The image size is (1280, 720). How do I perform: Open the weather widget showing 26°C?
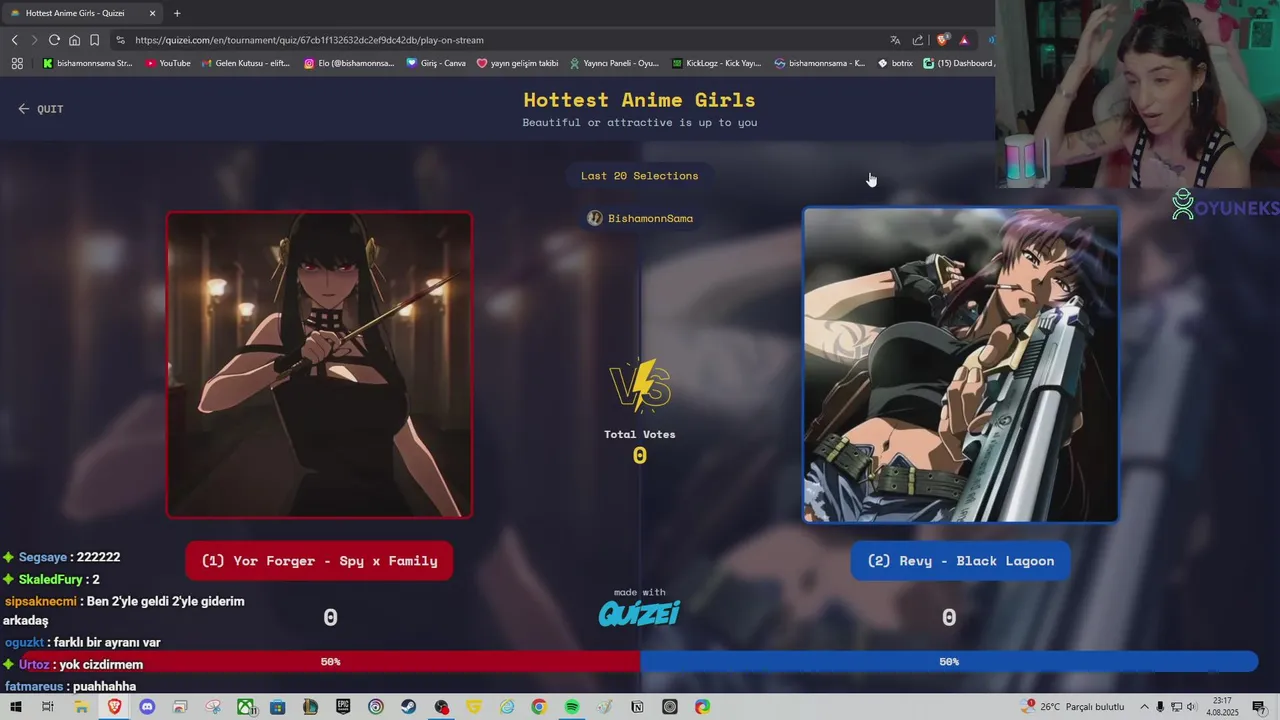pyautogui.click(x=1074, y=707)
